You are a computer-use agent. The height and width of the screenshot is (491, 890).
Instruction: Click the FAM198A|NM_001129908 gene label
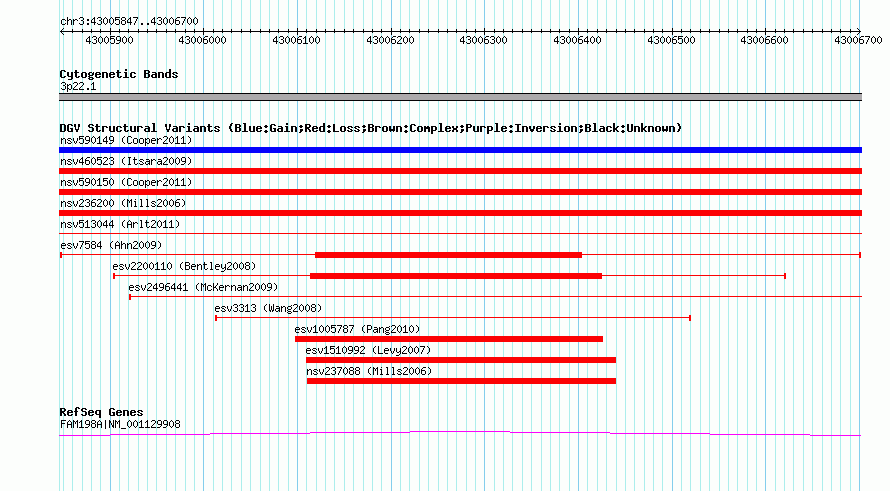coord(120,424)
